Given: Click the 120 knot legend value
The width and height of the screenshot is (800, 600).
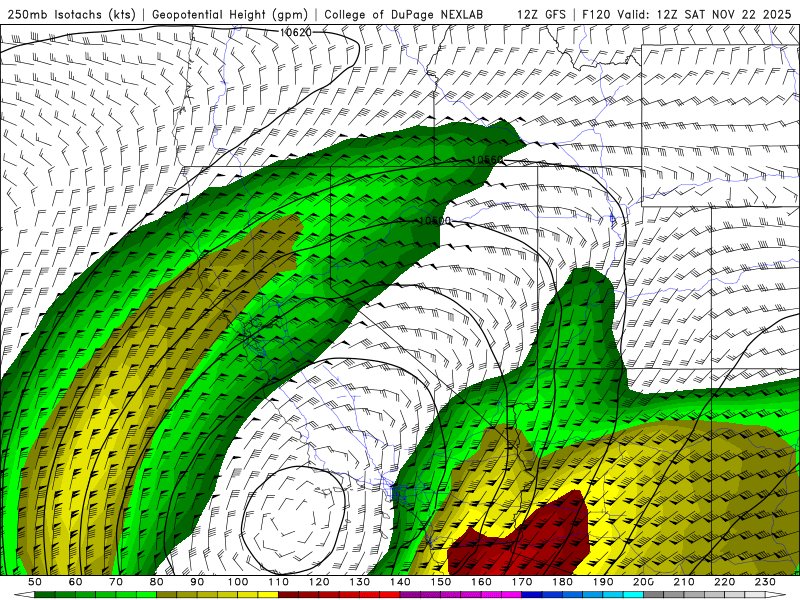Looking at the screenshot, I should (x=319, y=582).
